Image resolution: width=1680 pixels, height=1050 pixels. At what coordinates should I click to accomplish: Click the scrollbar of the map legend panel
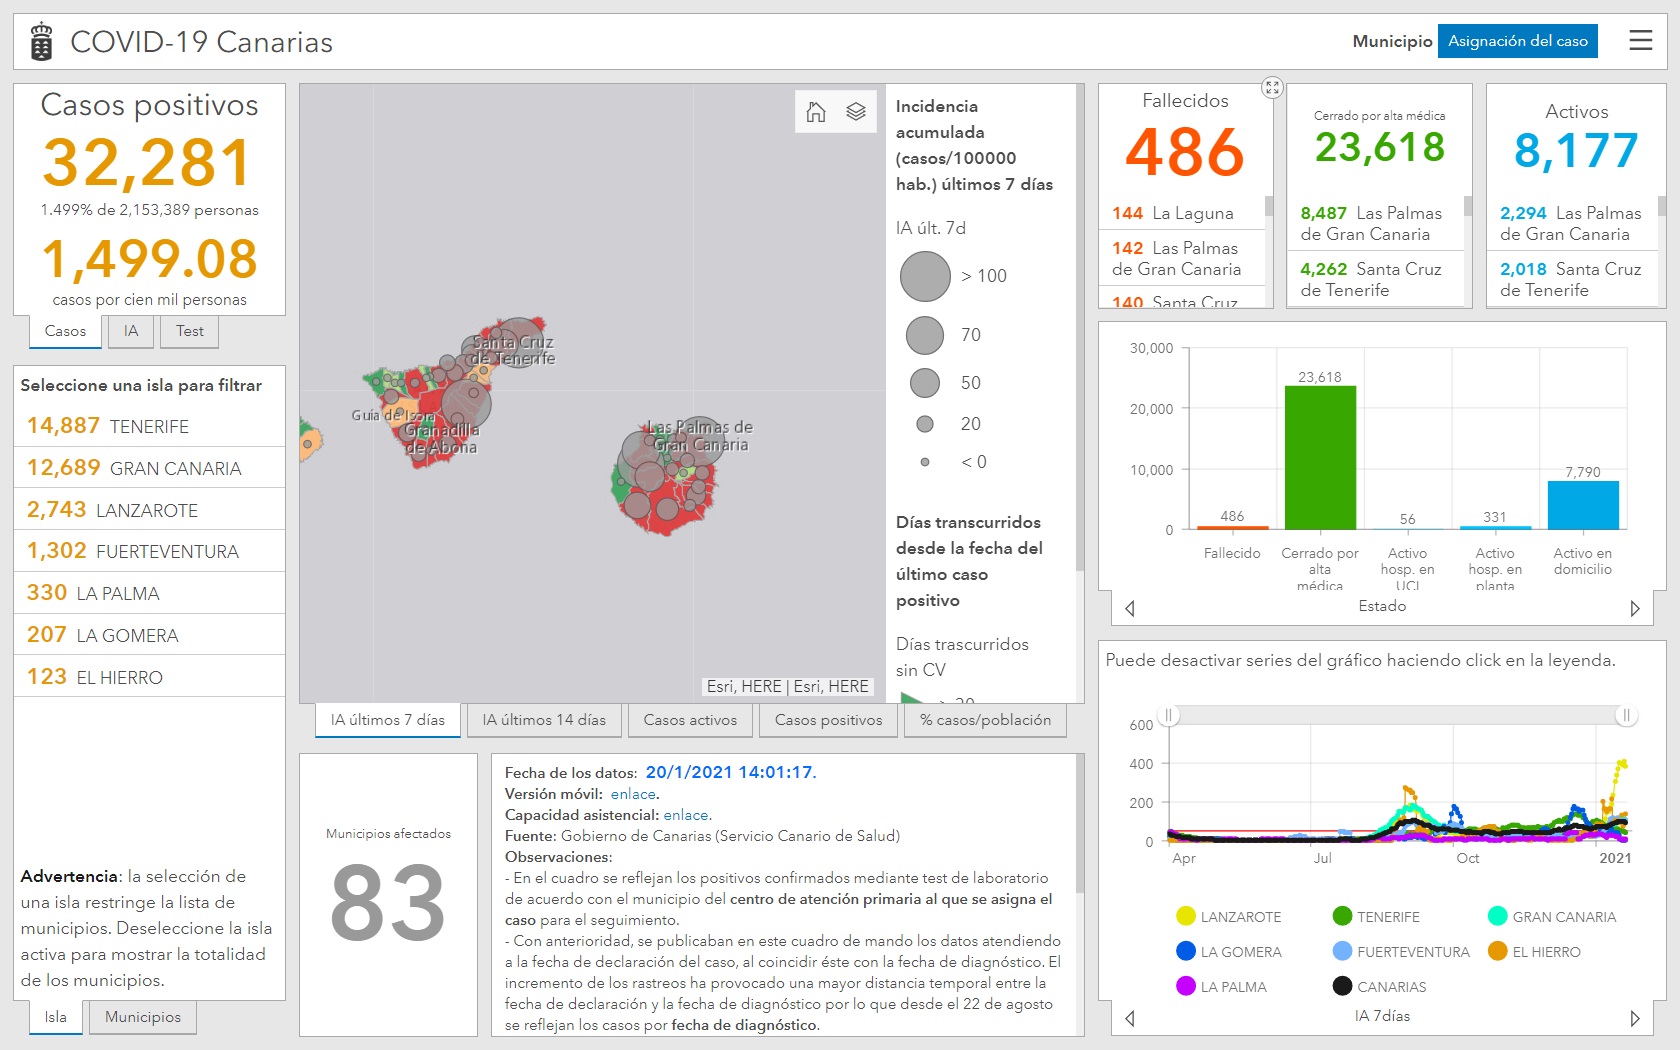(1079, 330)
